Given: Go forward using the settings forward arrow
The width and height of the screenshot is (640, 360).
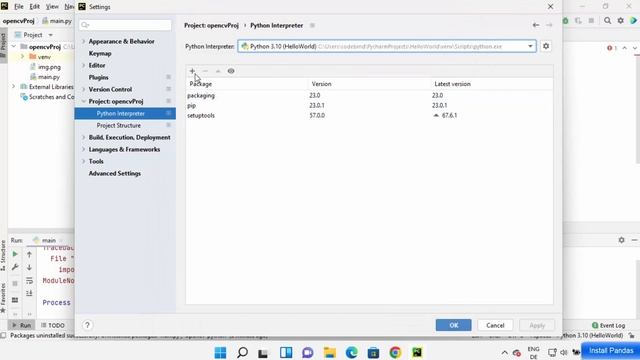Looking at the screenshot, I should tap(549, 25).
